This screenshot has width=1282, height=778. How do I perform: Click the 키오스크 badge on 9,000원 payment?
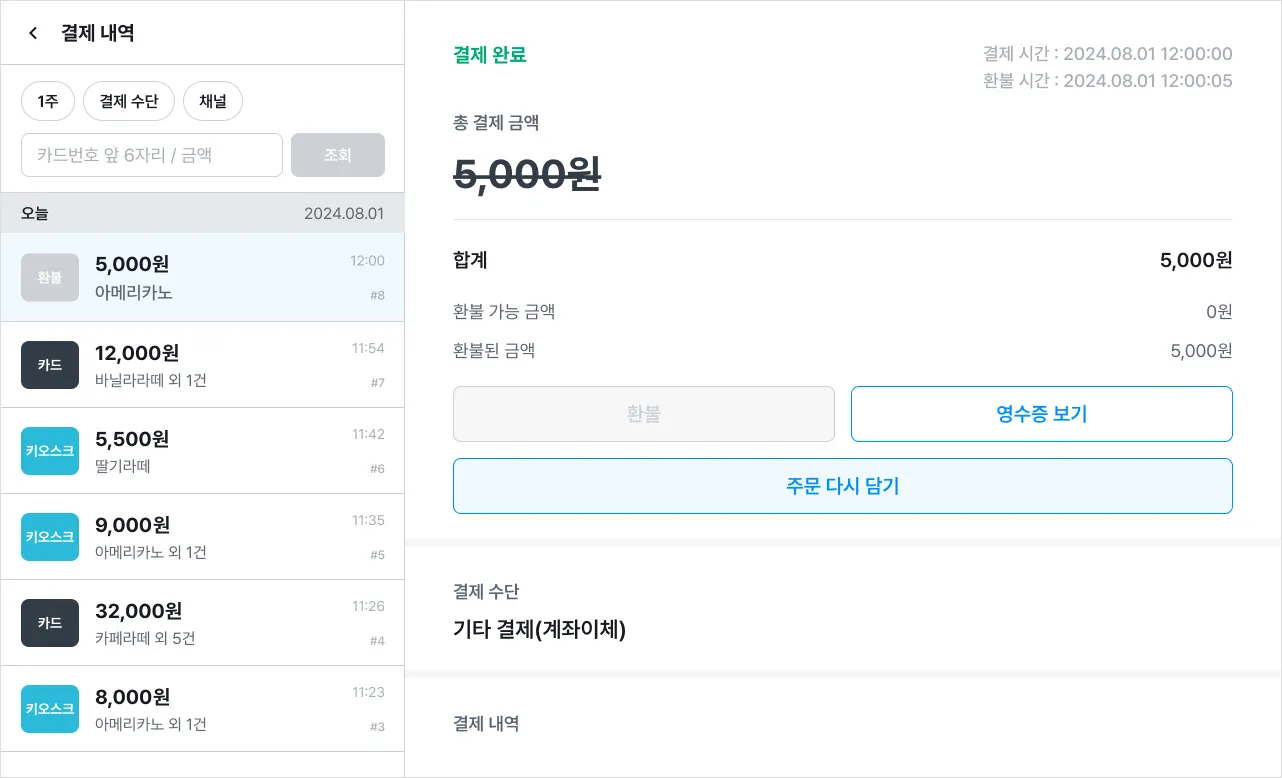click(x=50, y=537)
